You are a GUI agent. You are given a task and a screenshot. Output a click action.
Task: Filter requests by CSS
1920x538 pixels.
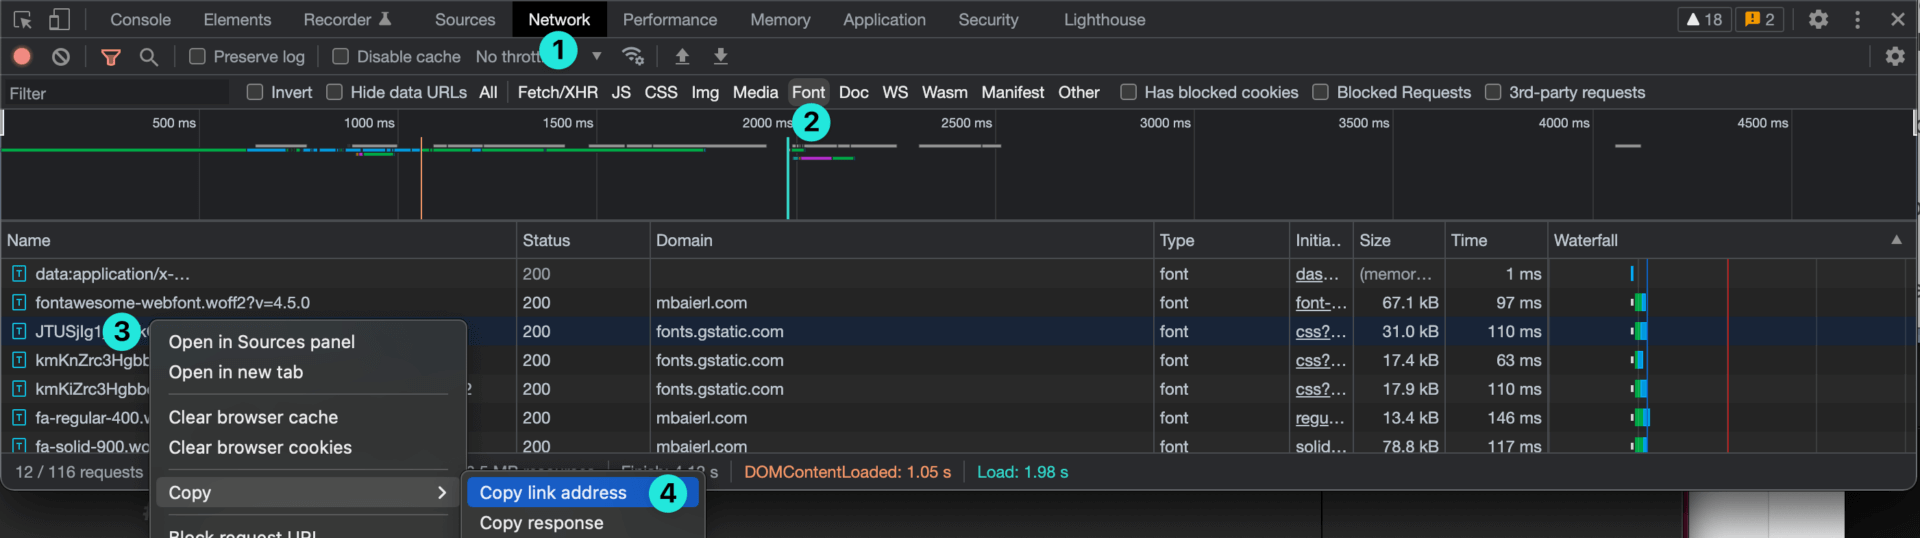(661, 92)
